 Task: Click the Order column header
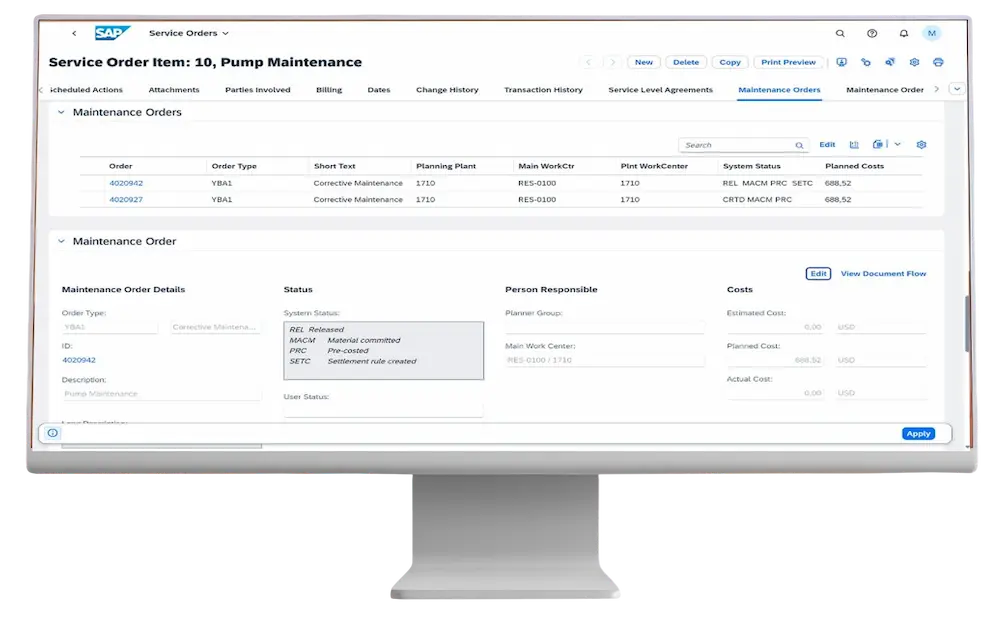tap(121, 166)
